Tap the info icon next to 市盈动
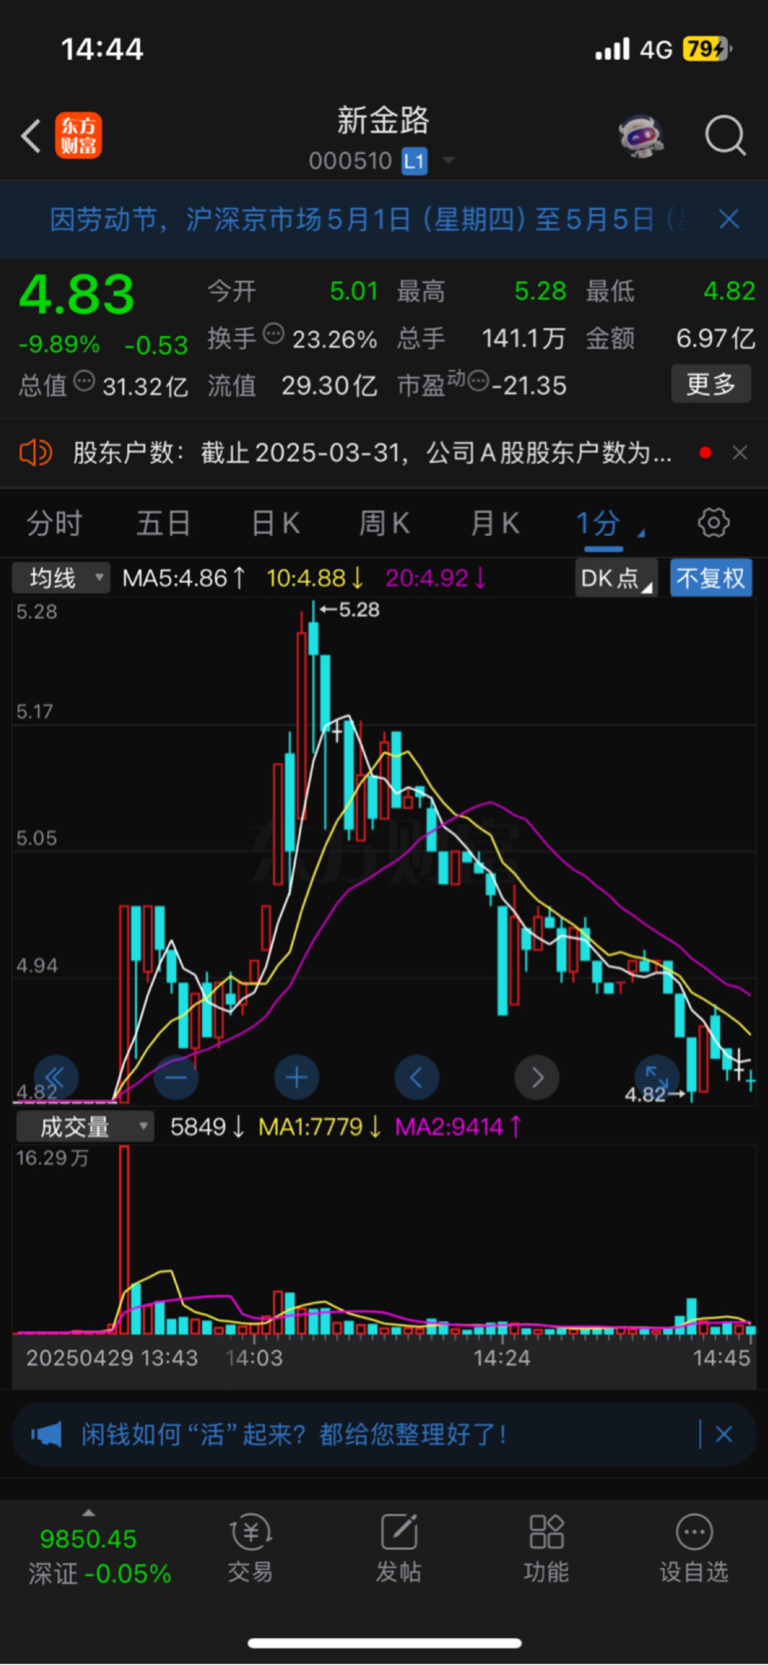The image size is (768, 1665). (478, 381)
